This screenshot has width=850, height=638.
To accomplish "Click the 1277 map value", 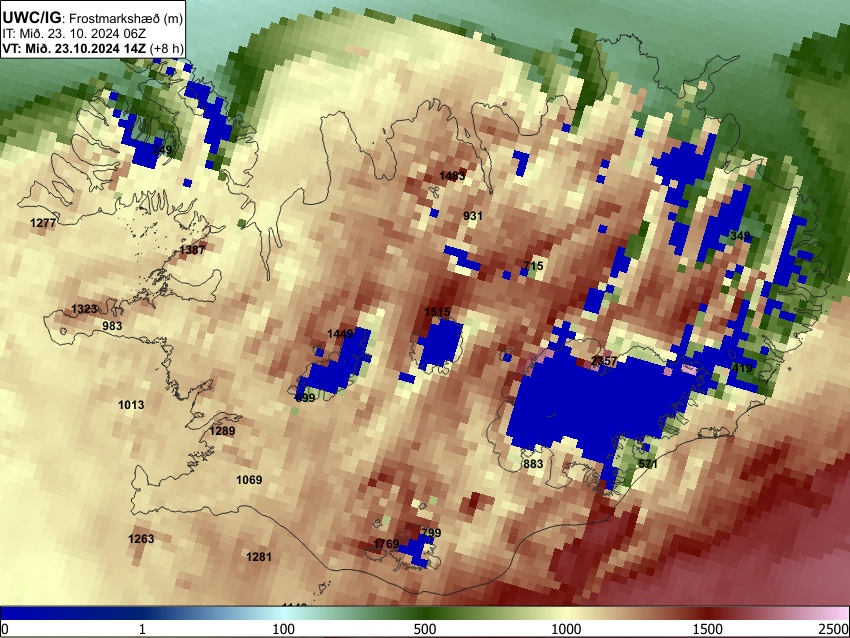I will tap(43, 223).
